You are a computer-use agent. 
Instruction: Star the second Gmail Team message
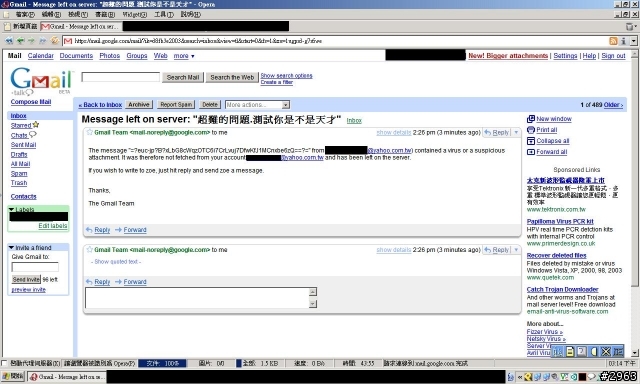[x=89, y=249]
